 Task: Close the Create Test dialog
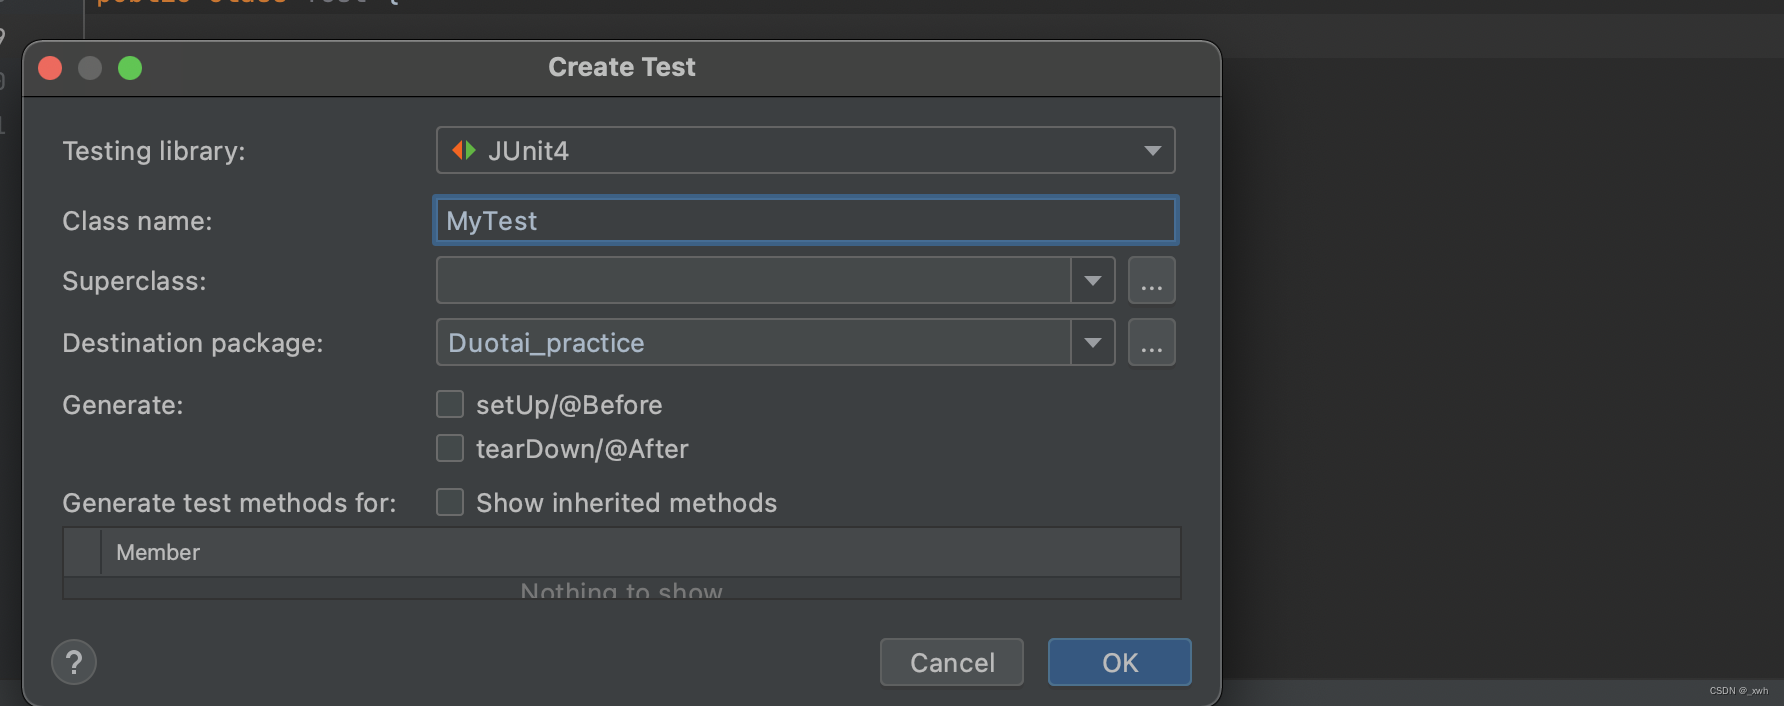(50, 68)
